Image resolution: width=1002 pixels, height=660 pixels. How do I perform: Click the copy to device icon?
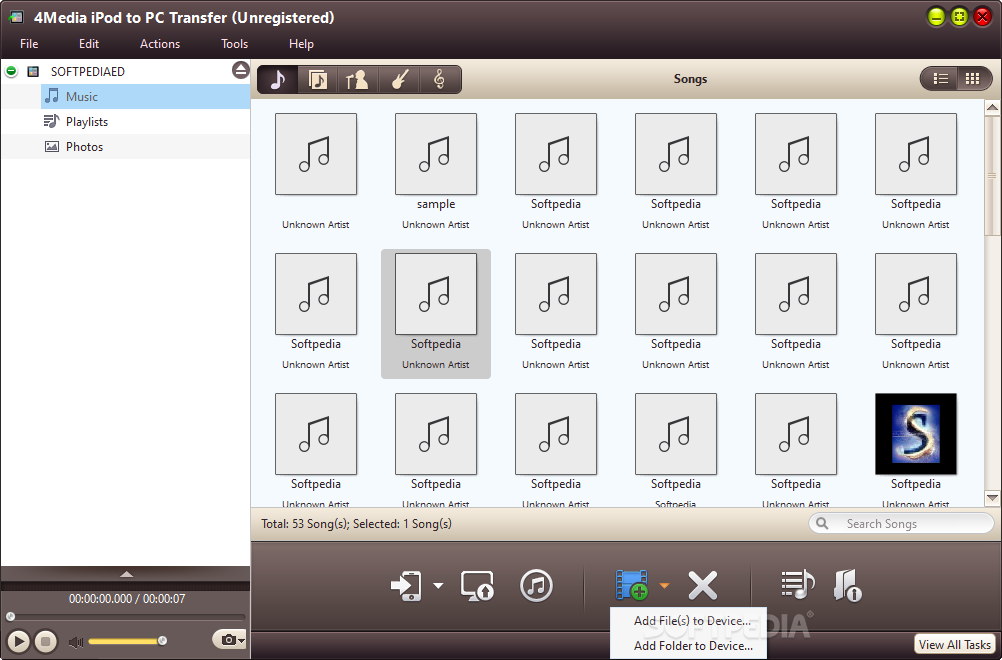[406, 585]
